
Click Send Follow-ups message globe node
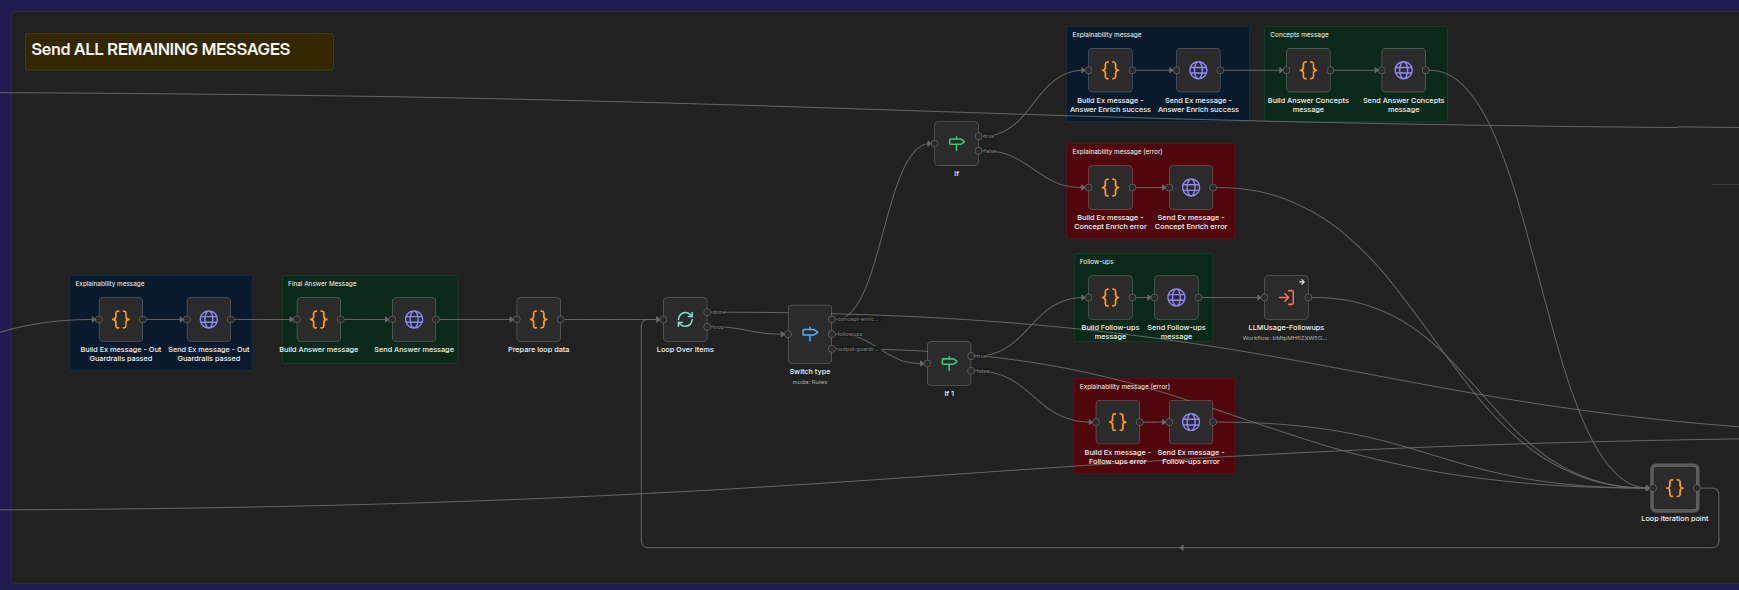click(1176, 297)
